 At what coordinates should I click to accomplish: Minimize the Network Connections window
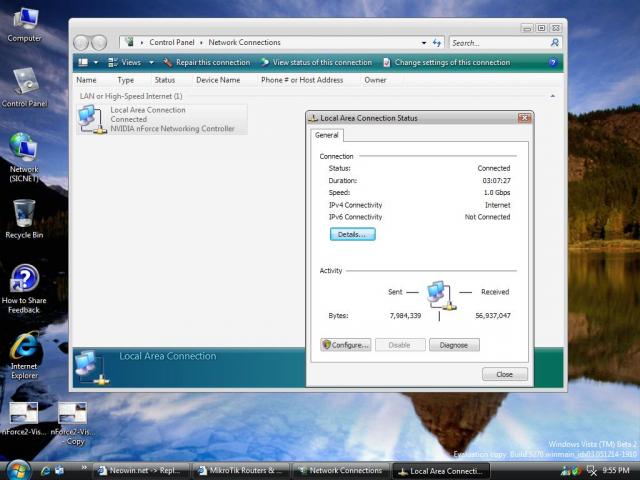tap(527, 28)
